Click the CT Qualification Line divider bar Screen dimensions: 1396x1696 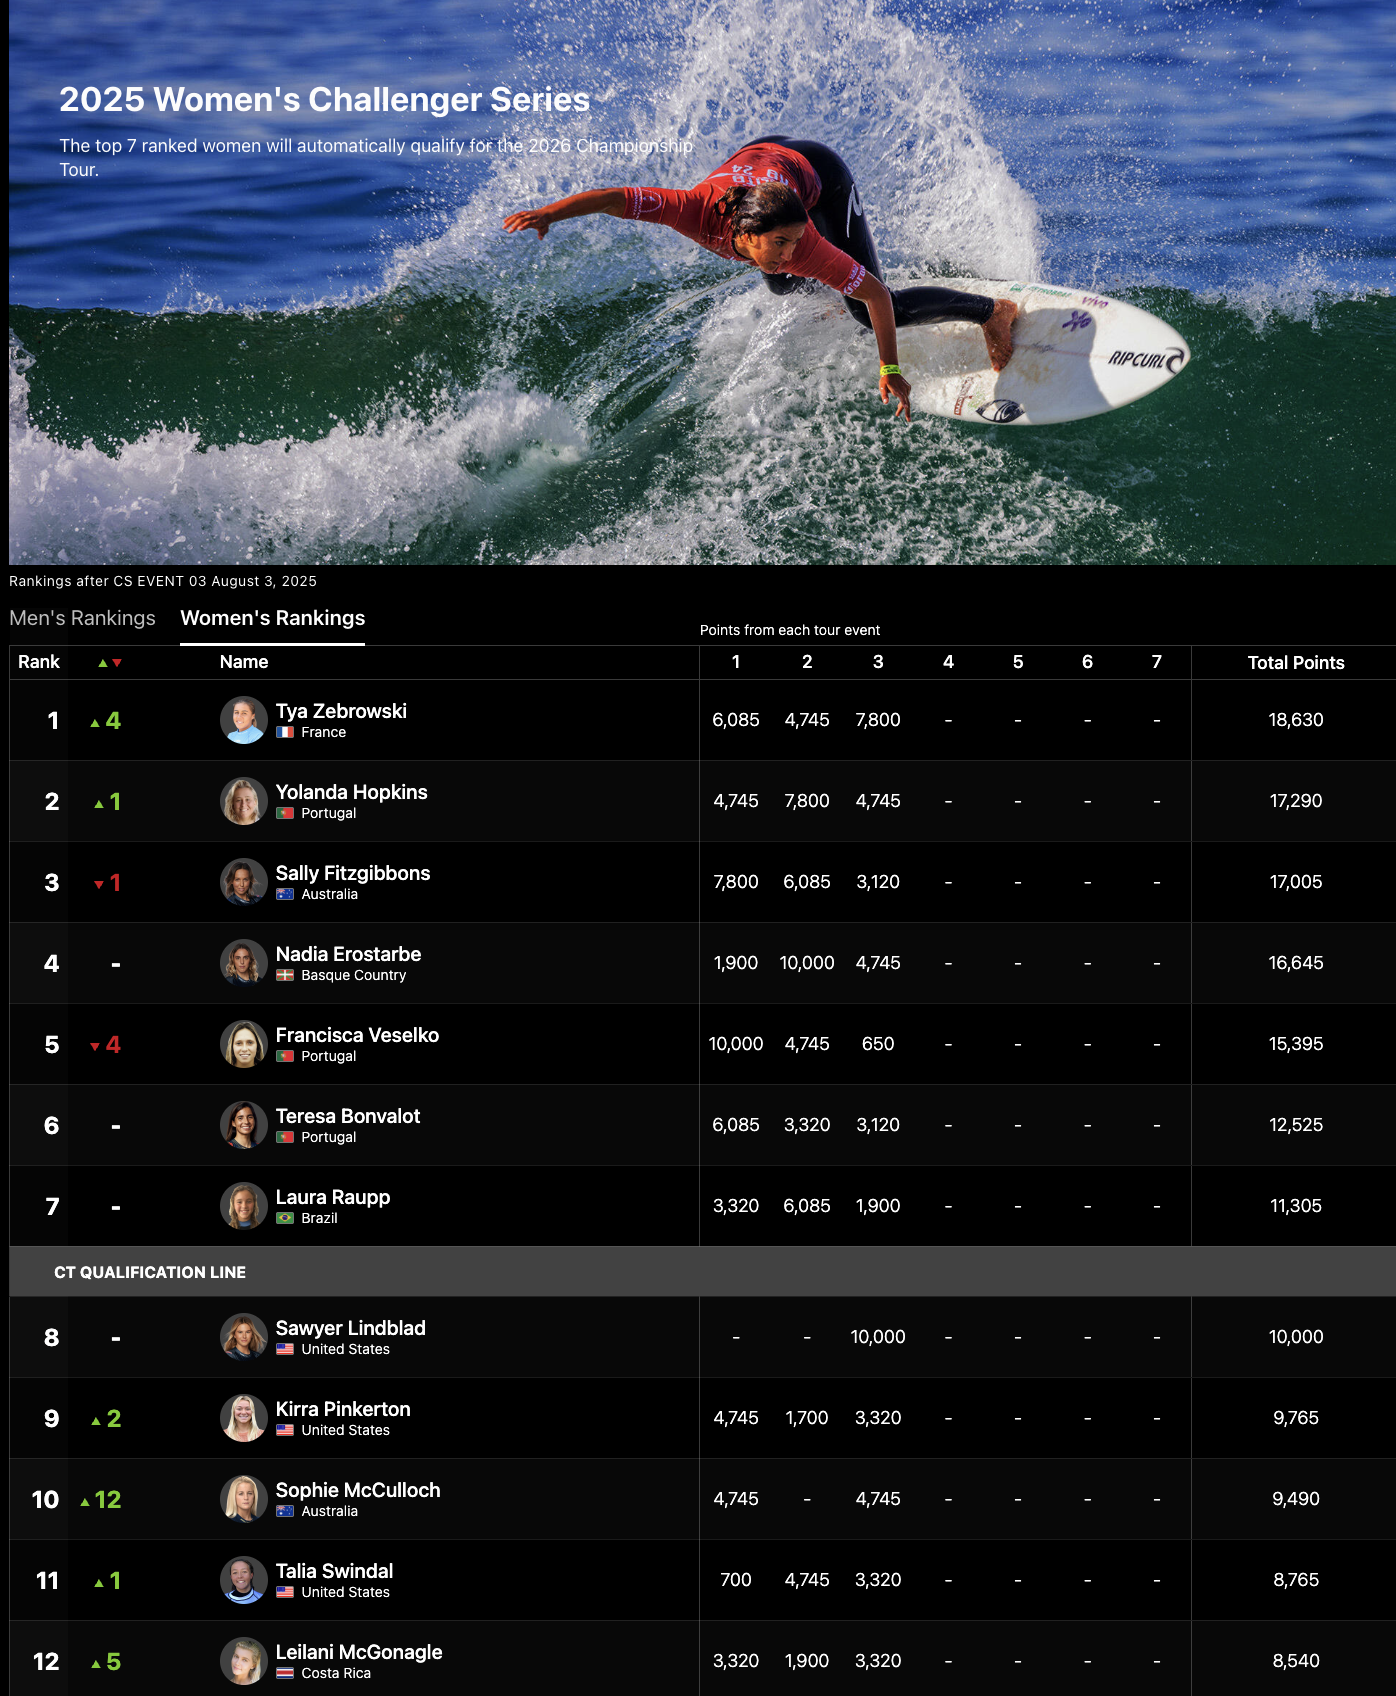(702, 1272)
